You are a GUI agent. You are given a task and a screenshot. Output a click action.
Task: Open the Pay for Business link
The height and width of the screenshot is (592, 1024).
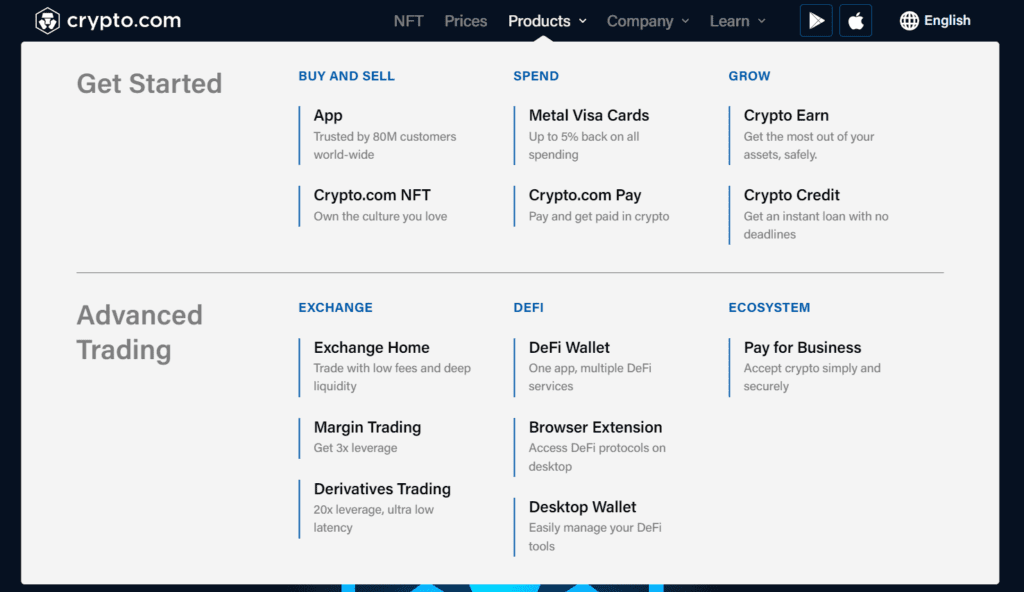(802, 347)
